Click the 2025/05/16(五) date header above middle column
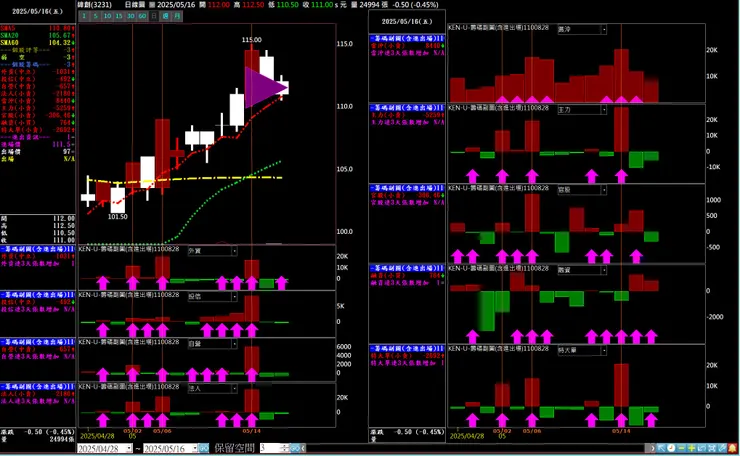The image size is (740, 456). pyautogui.click(x=407, y=22)
